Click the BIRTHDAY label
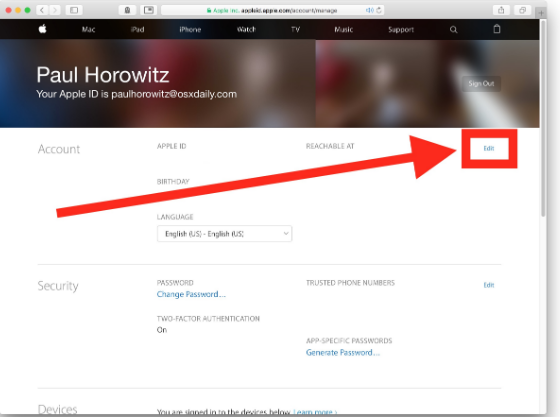 point(173,181)
